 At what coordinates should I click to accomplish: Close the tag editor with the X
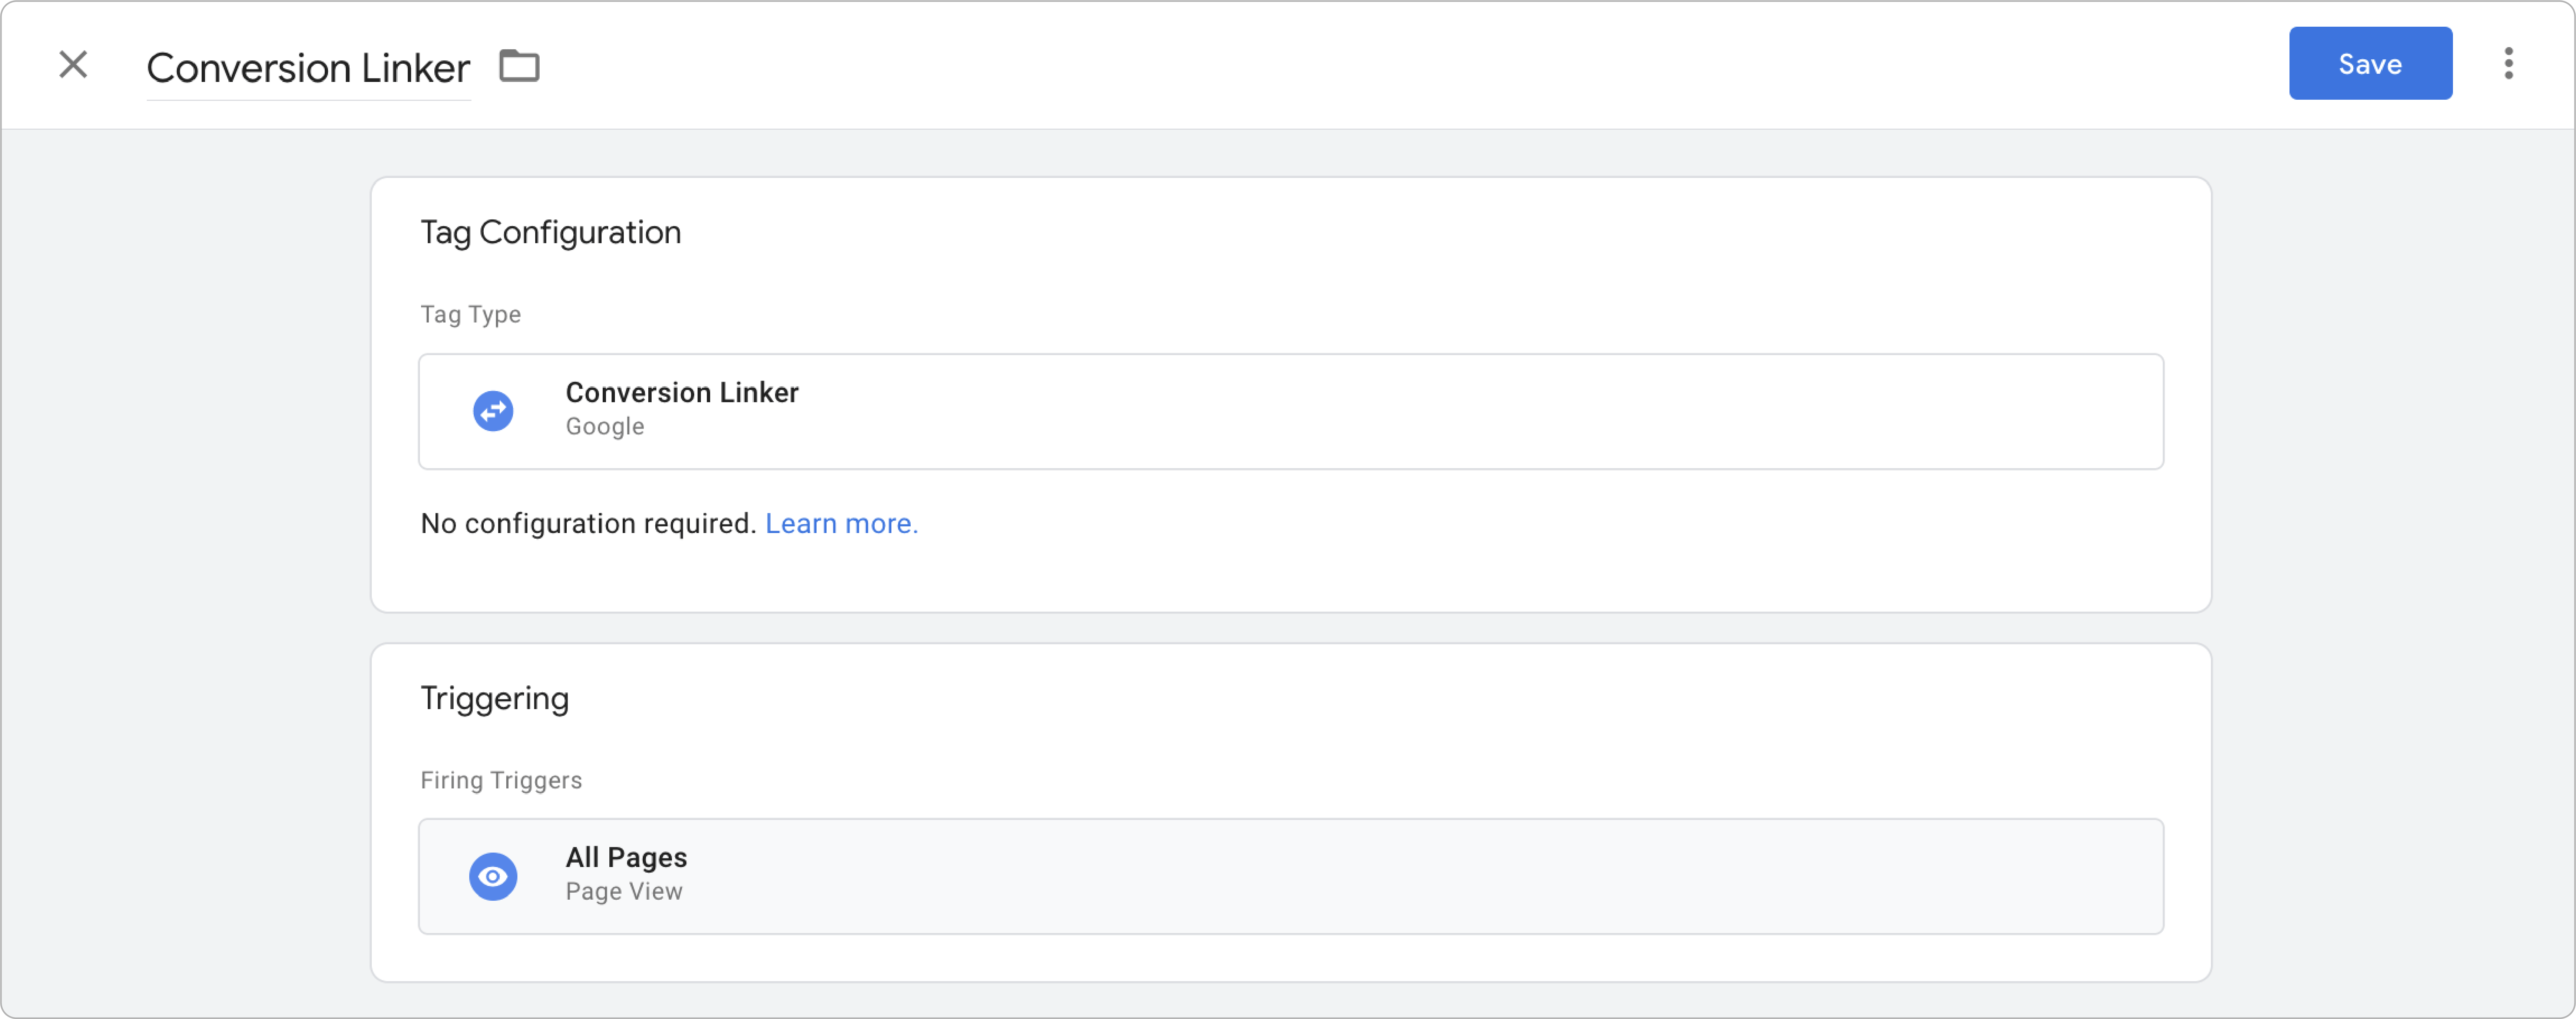point(73,65)
